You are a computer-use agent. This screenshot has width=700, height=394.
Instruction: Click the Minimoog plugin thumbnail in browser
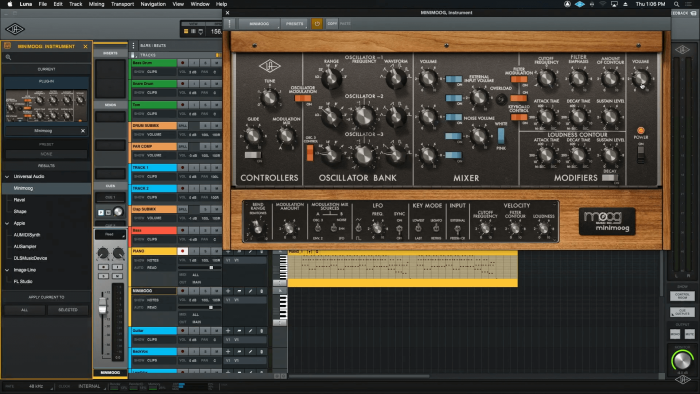pos(46,106)
